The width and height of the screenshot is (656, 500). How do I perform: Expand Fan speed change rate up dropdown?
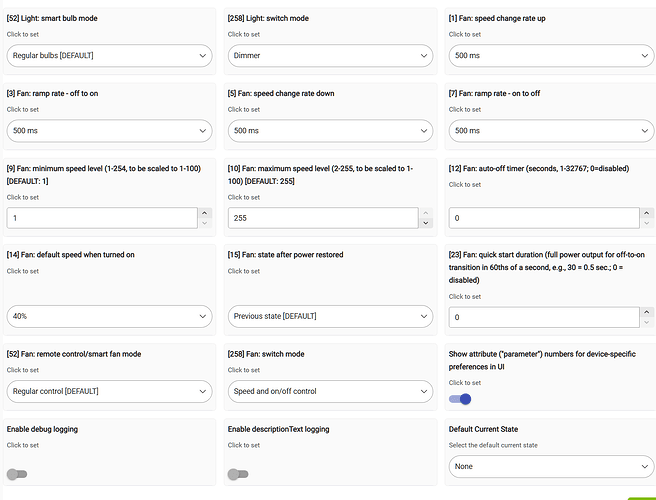(x=551, y=56)
